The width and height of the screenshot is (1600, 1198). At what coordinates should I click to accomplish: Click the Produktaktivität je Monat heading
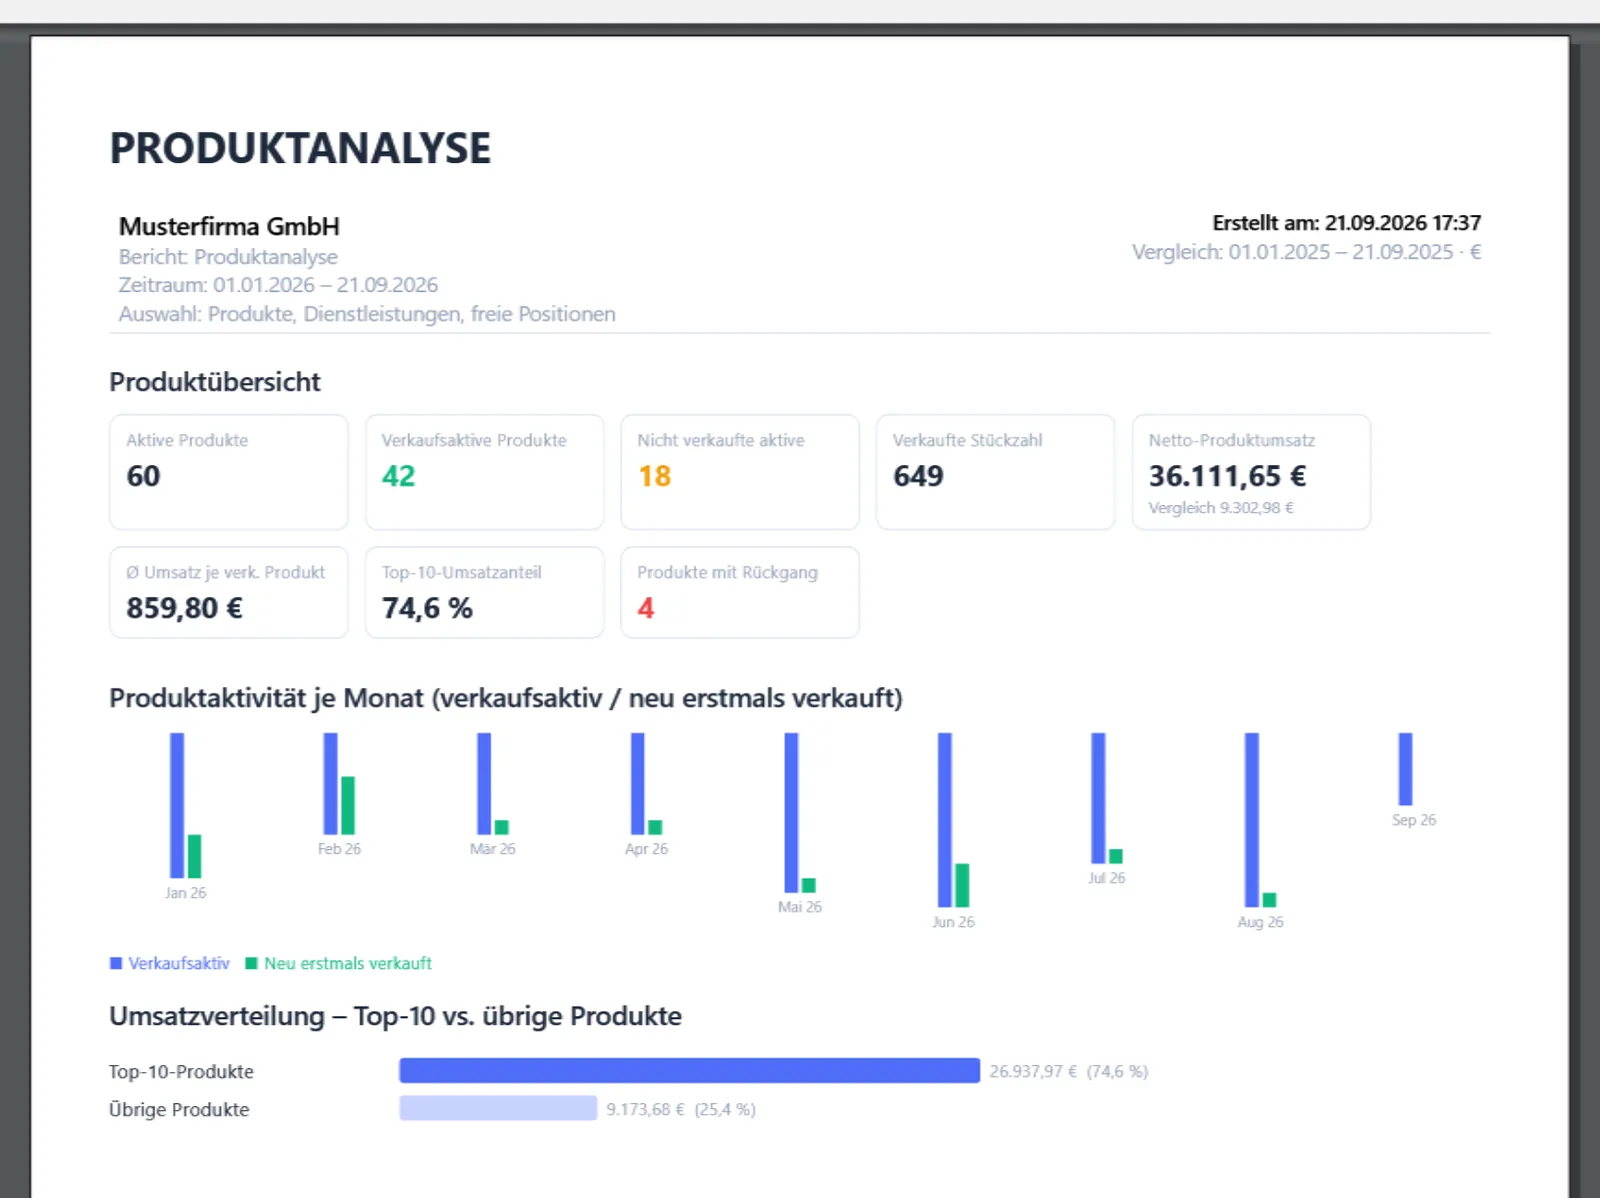[x=506, y=698]
